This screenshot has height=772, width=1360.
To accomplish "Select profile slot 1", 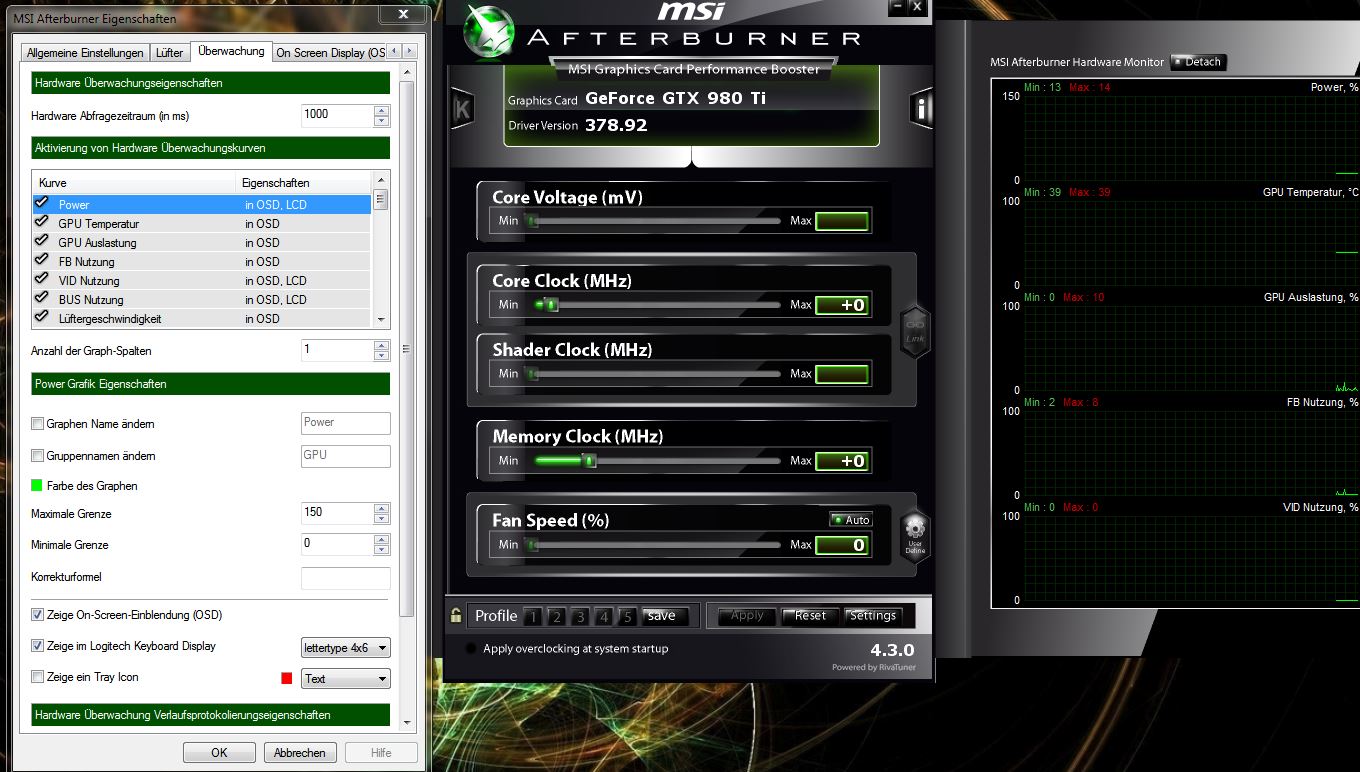I will click(533, 616).
